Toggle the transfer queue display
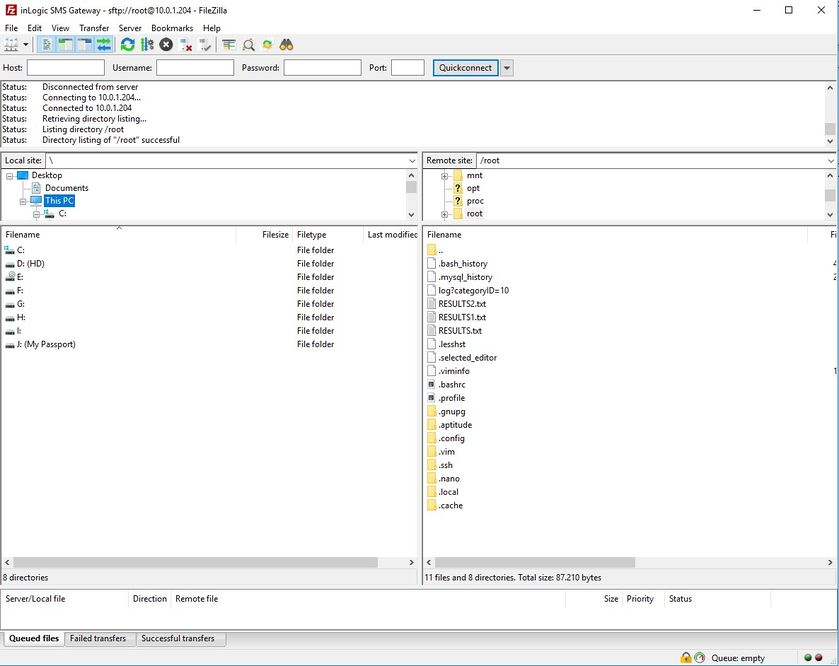The width and height of the screenshot is (839, 666). (103, 45)
